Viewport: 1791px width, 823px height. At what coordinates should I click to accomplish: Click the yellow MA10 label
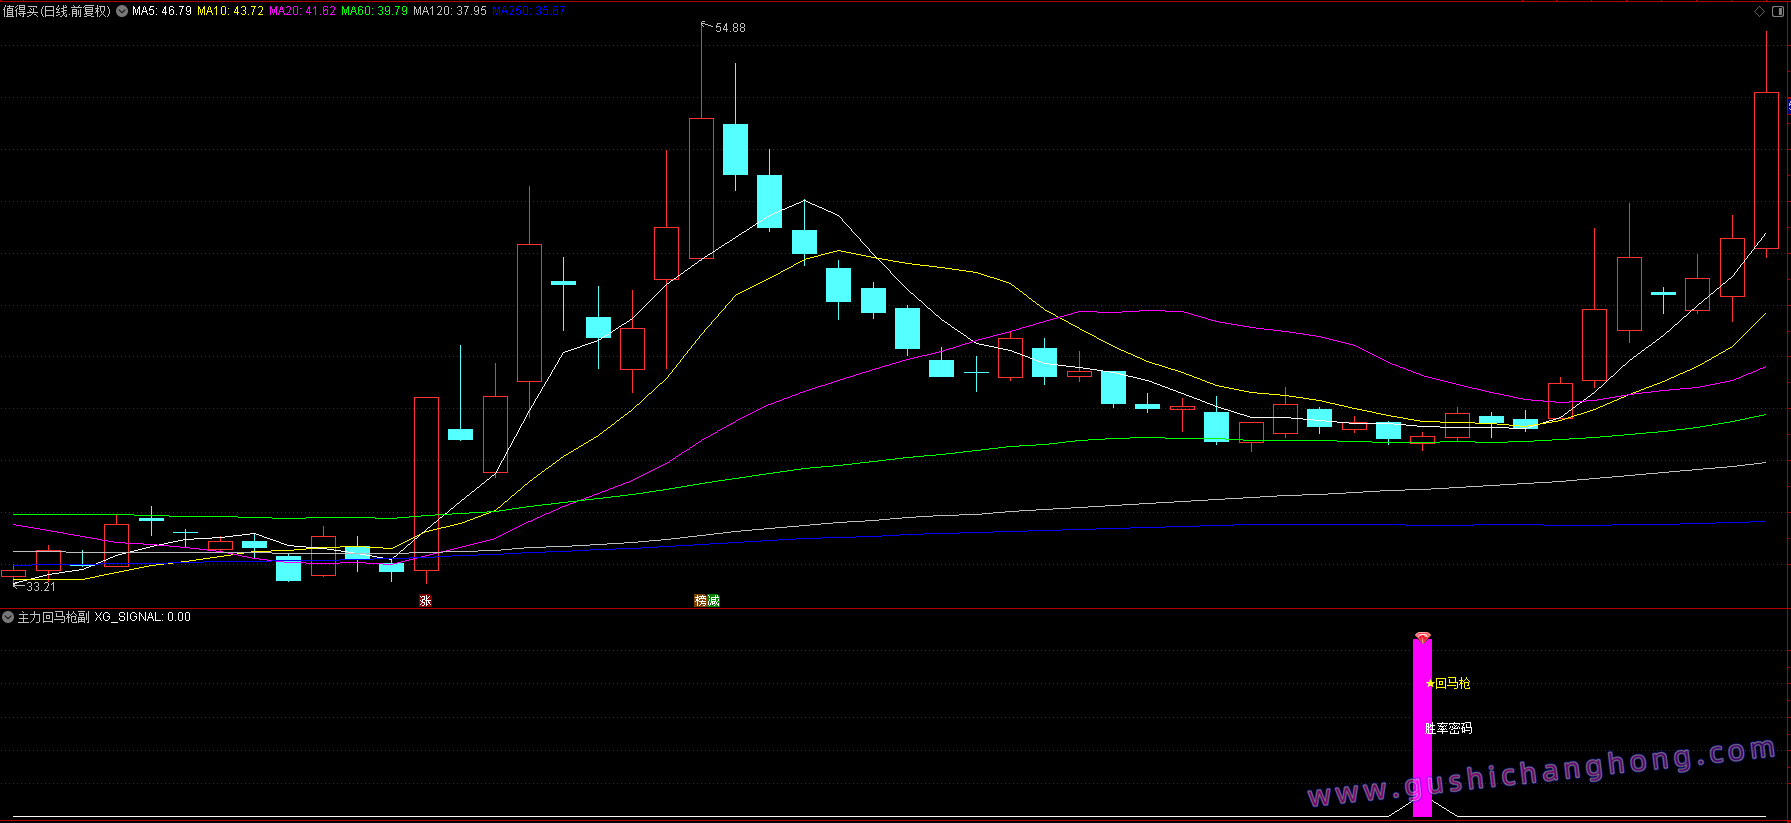coord(230,11)
